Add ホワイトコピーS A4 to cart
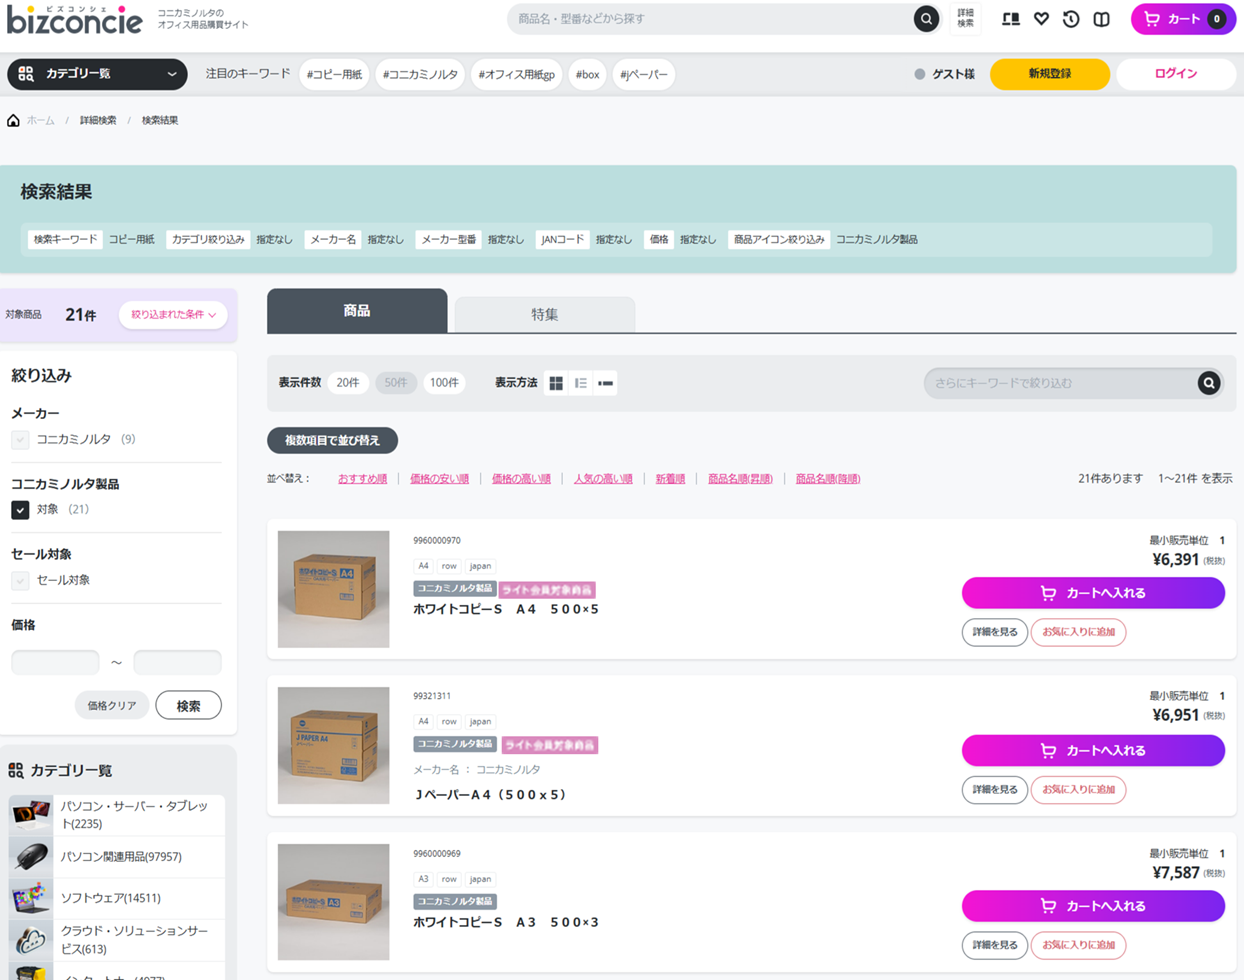The height and width of the screenshot is (980, 1244). click(1093, 593)
